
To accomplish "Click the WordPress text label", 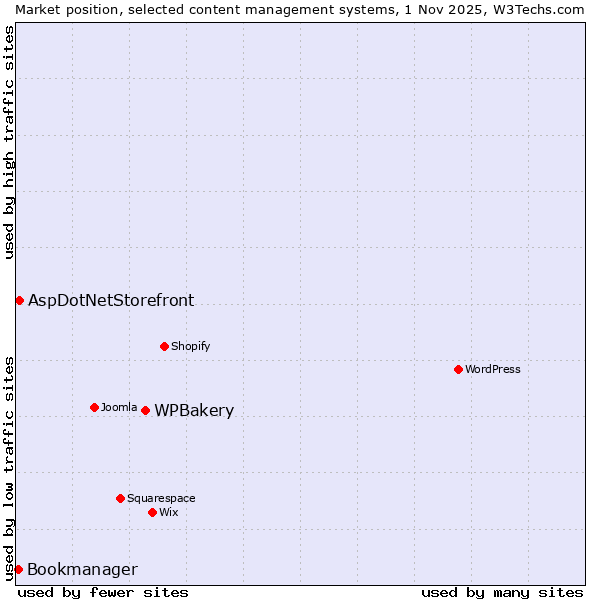I will click(x=492, y=369).
